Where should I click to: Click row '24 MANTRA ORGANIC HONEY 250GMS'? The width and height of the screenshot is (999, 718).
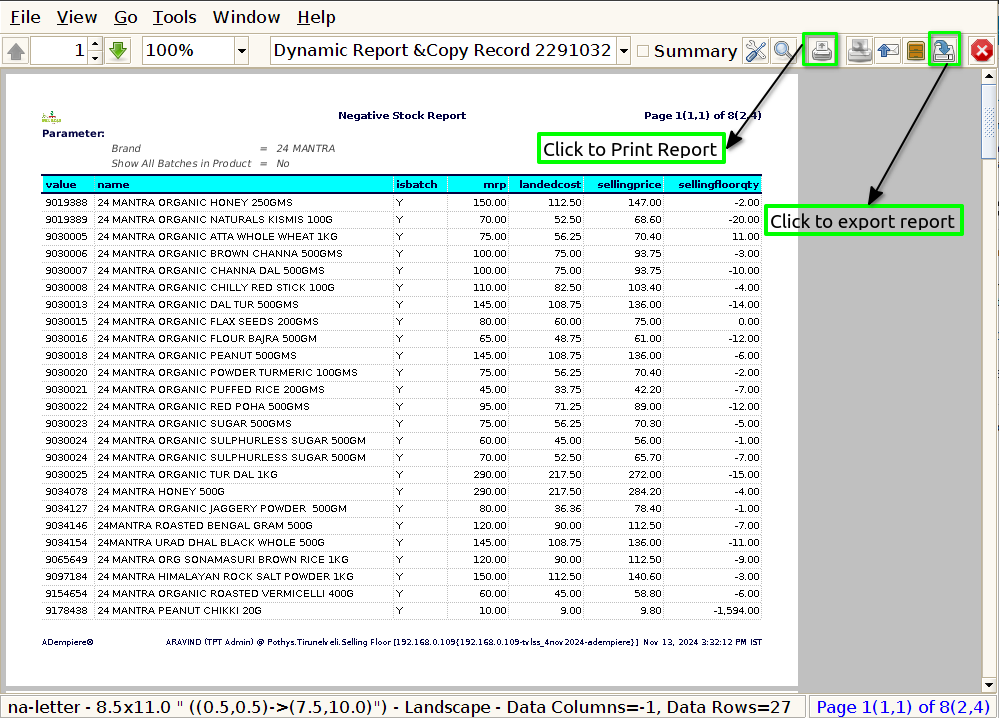click(x=401, y=203)
